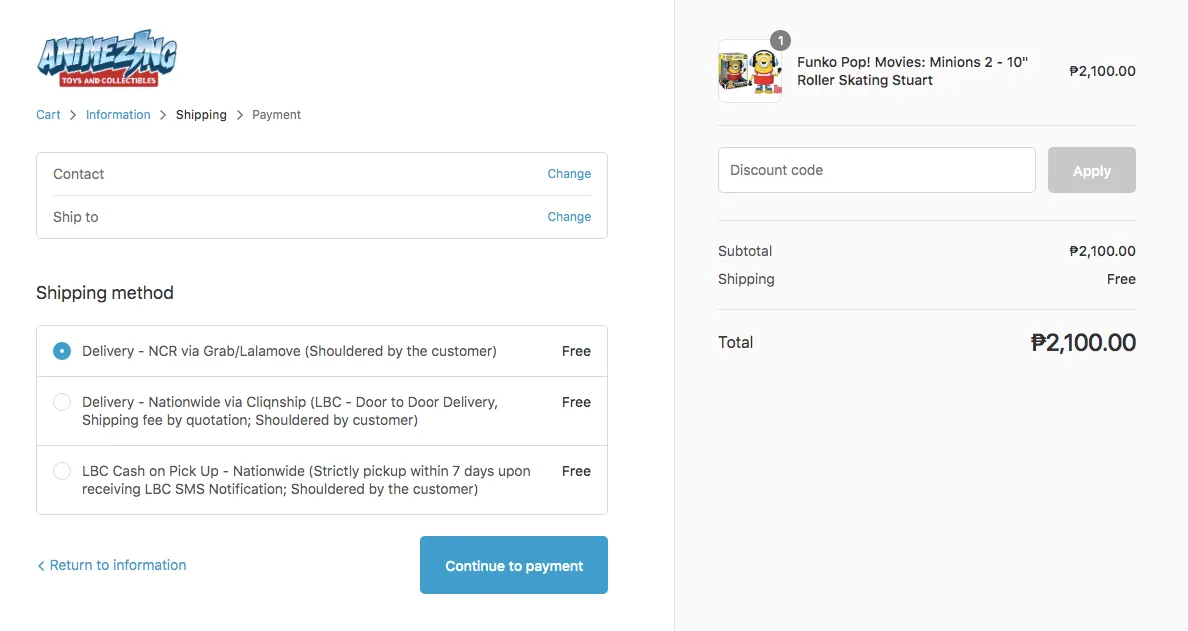
Task: Click the Payment breadcrumb step
Action: click(277, 115)
